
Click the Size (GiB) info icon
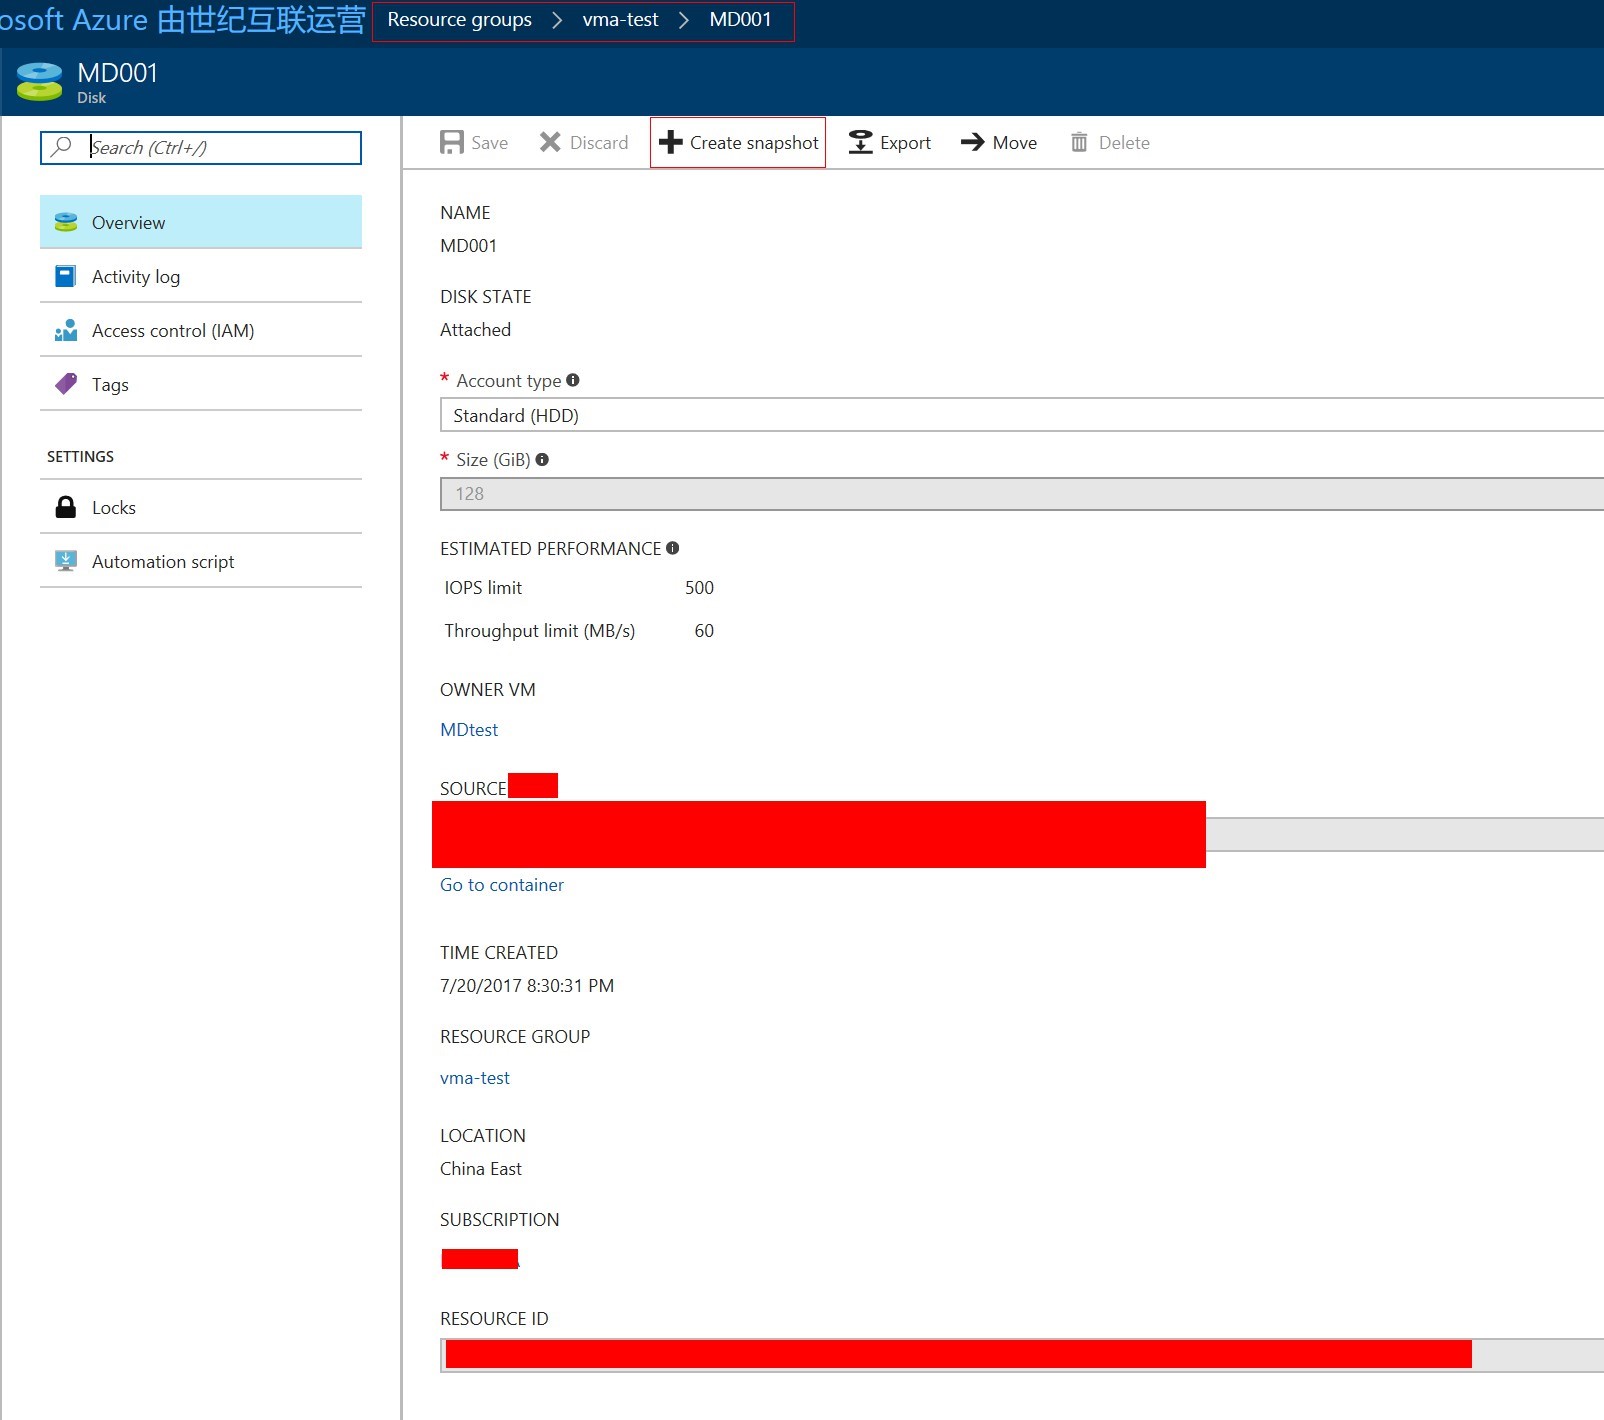(x=542, y=460)
